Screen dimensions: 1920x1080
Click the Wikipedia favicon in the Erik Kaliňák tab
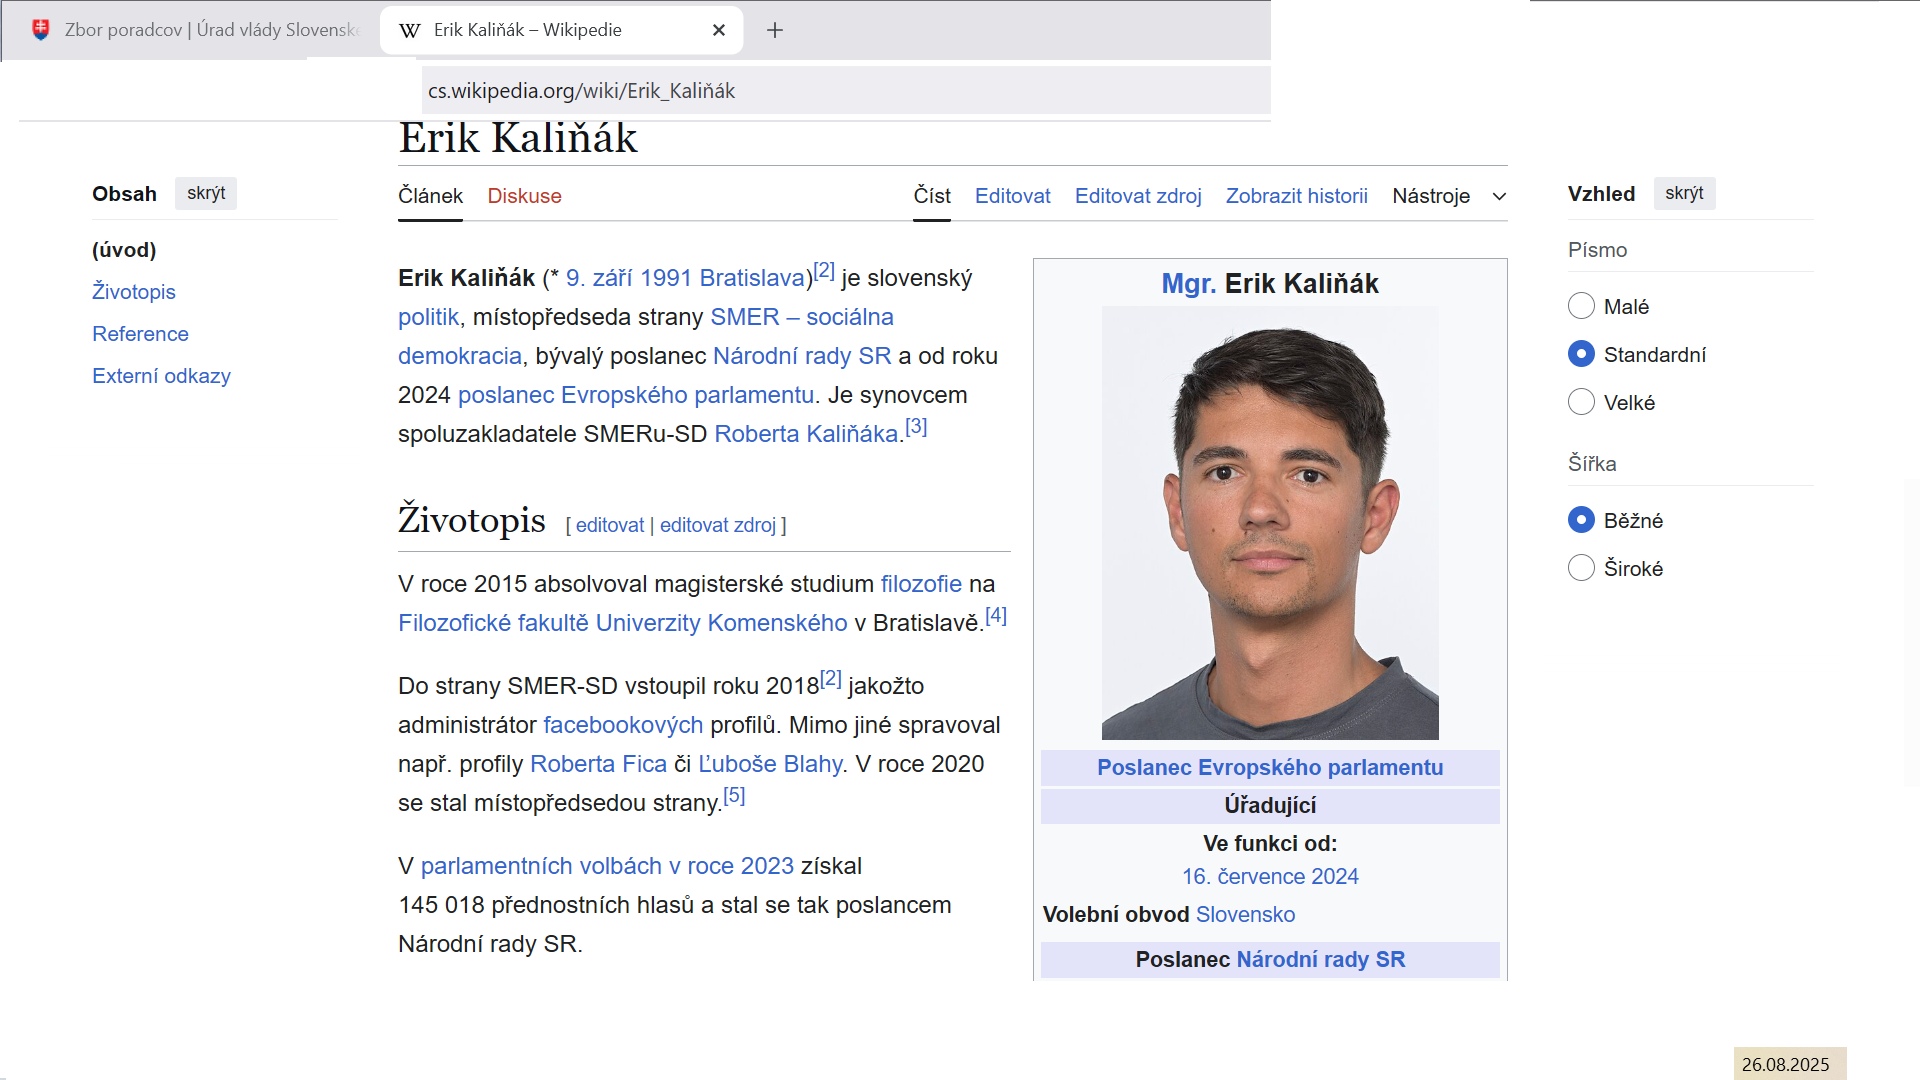(x=410, y=30)
